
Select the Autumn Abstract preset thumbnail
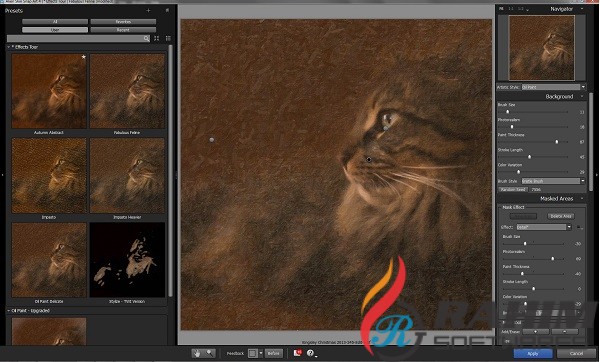pyautogui.click(x=49, y=91)
